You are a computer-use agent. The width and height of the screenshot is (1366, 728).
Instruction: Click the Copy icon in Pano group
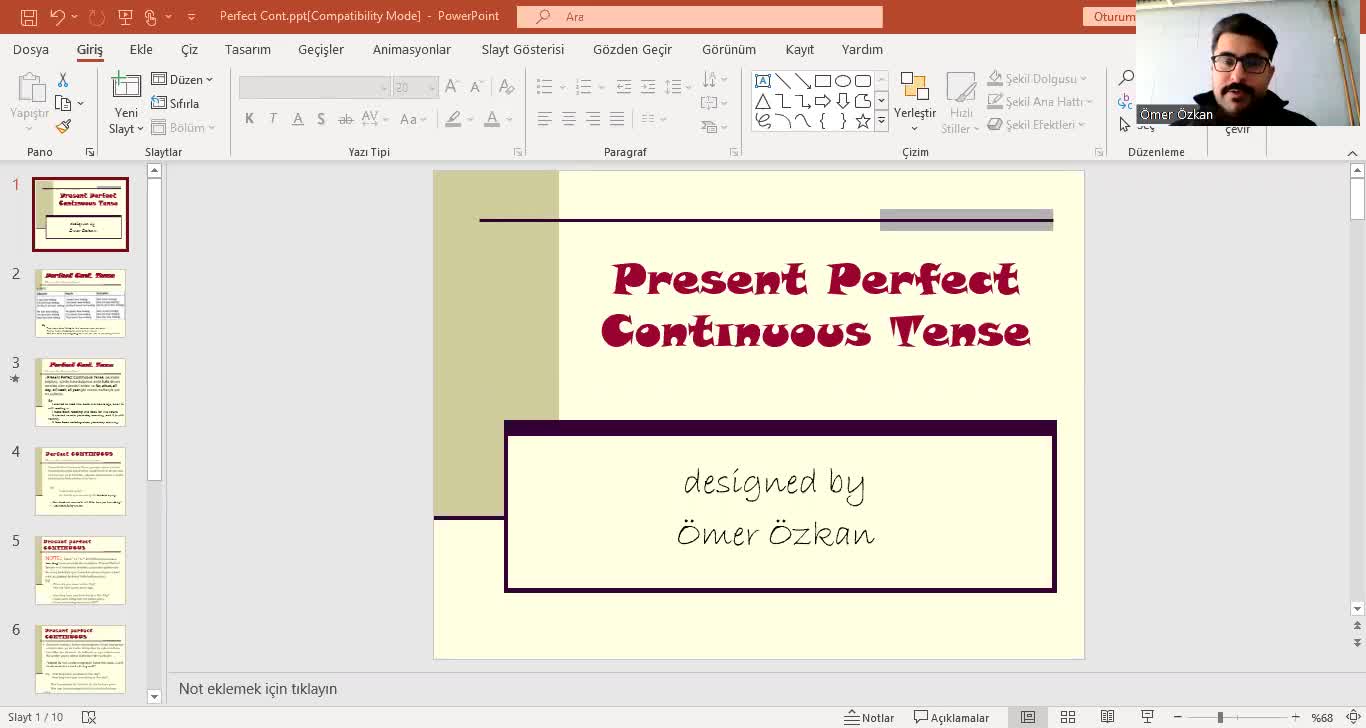coord(63,103)
